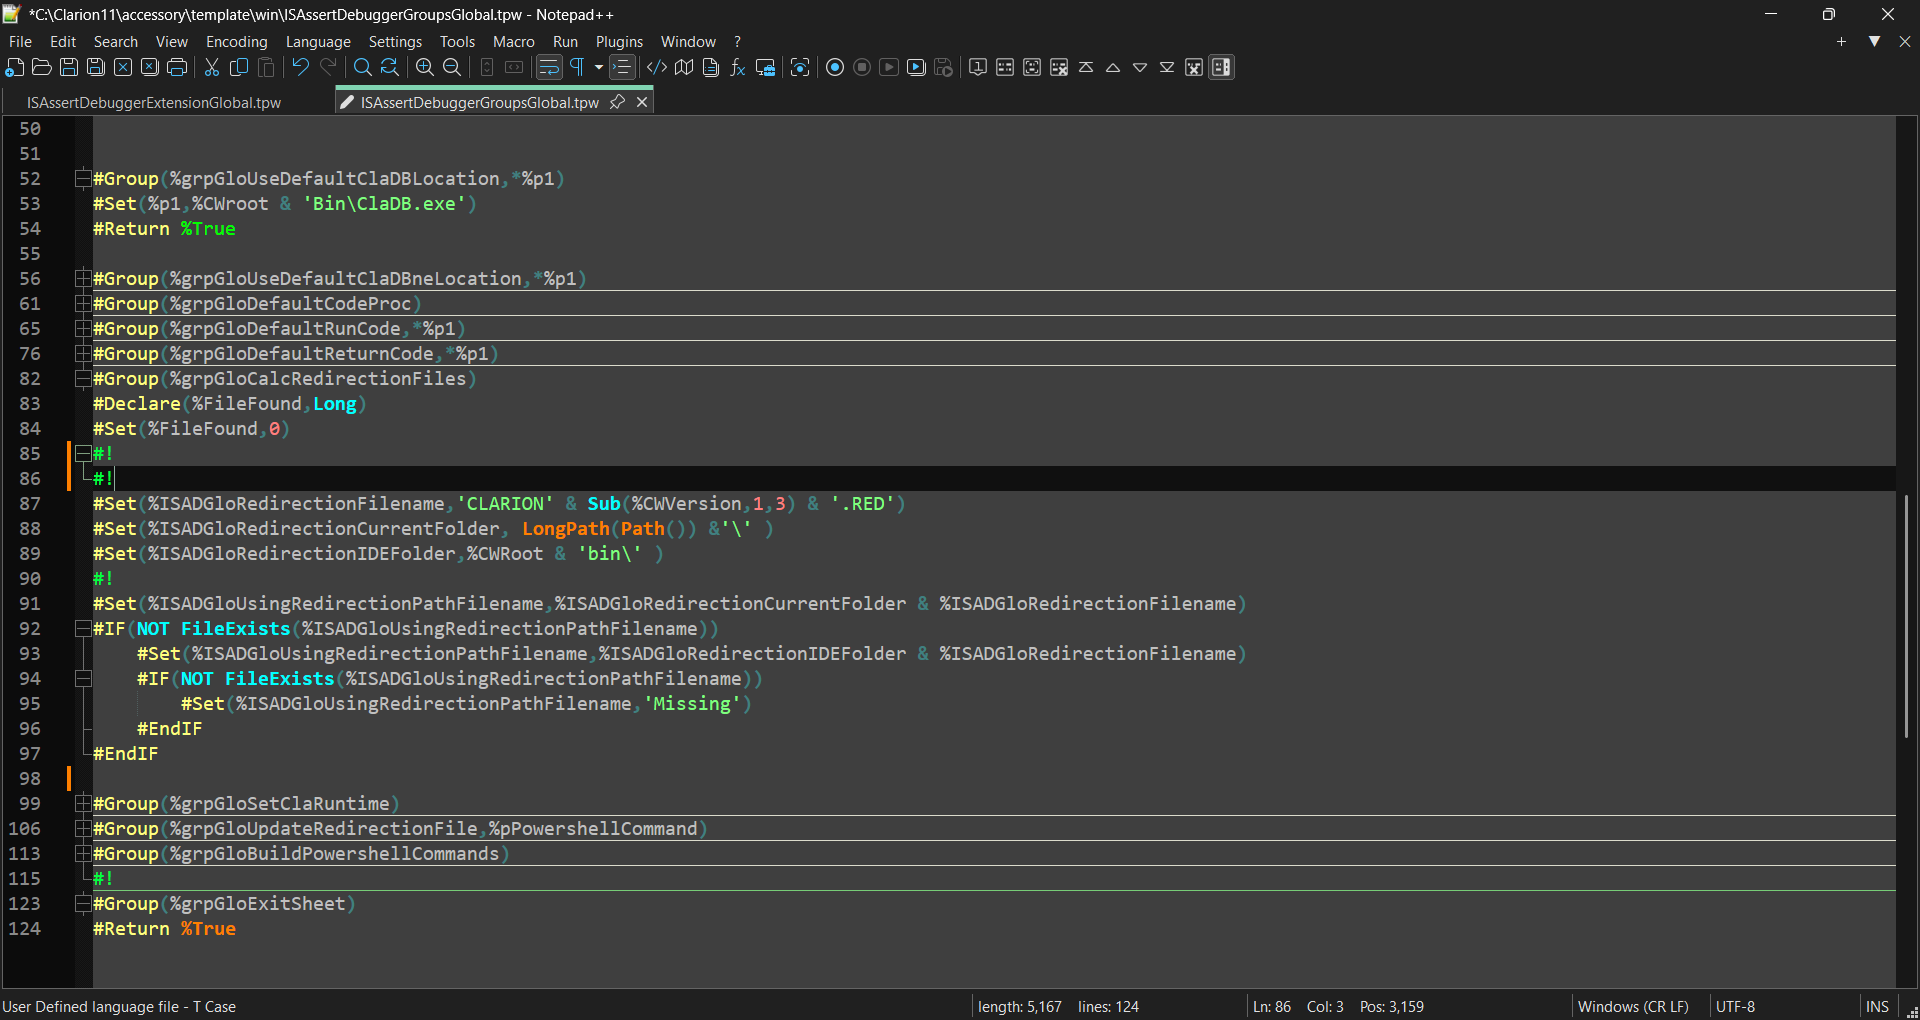Toggle the Word Wrap toolbar button

click(549, 68)
